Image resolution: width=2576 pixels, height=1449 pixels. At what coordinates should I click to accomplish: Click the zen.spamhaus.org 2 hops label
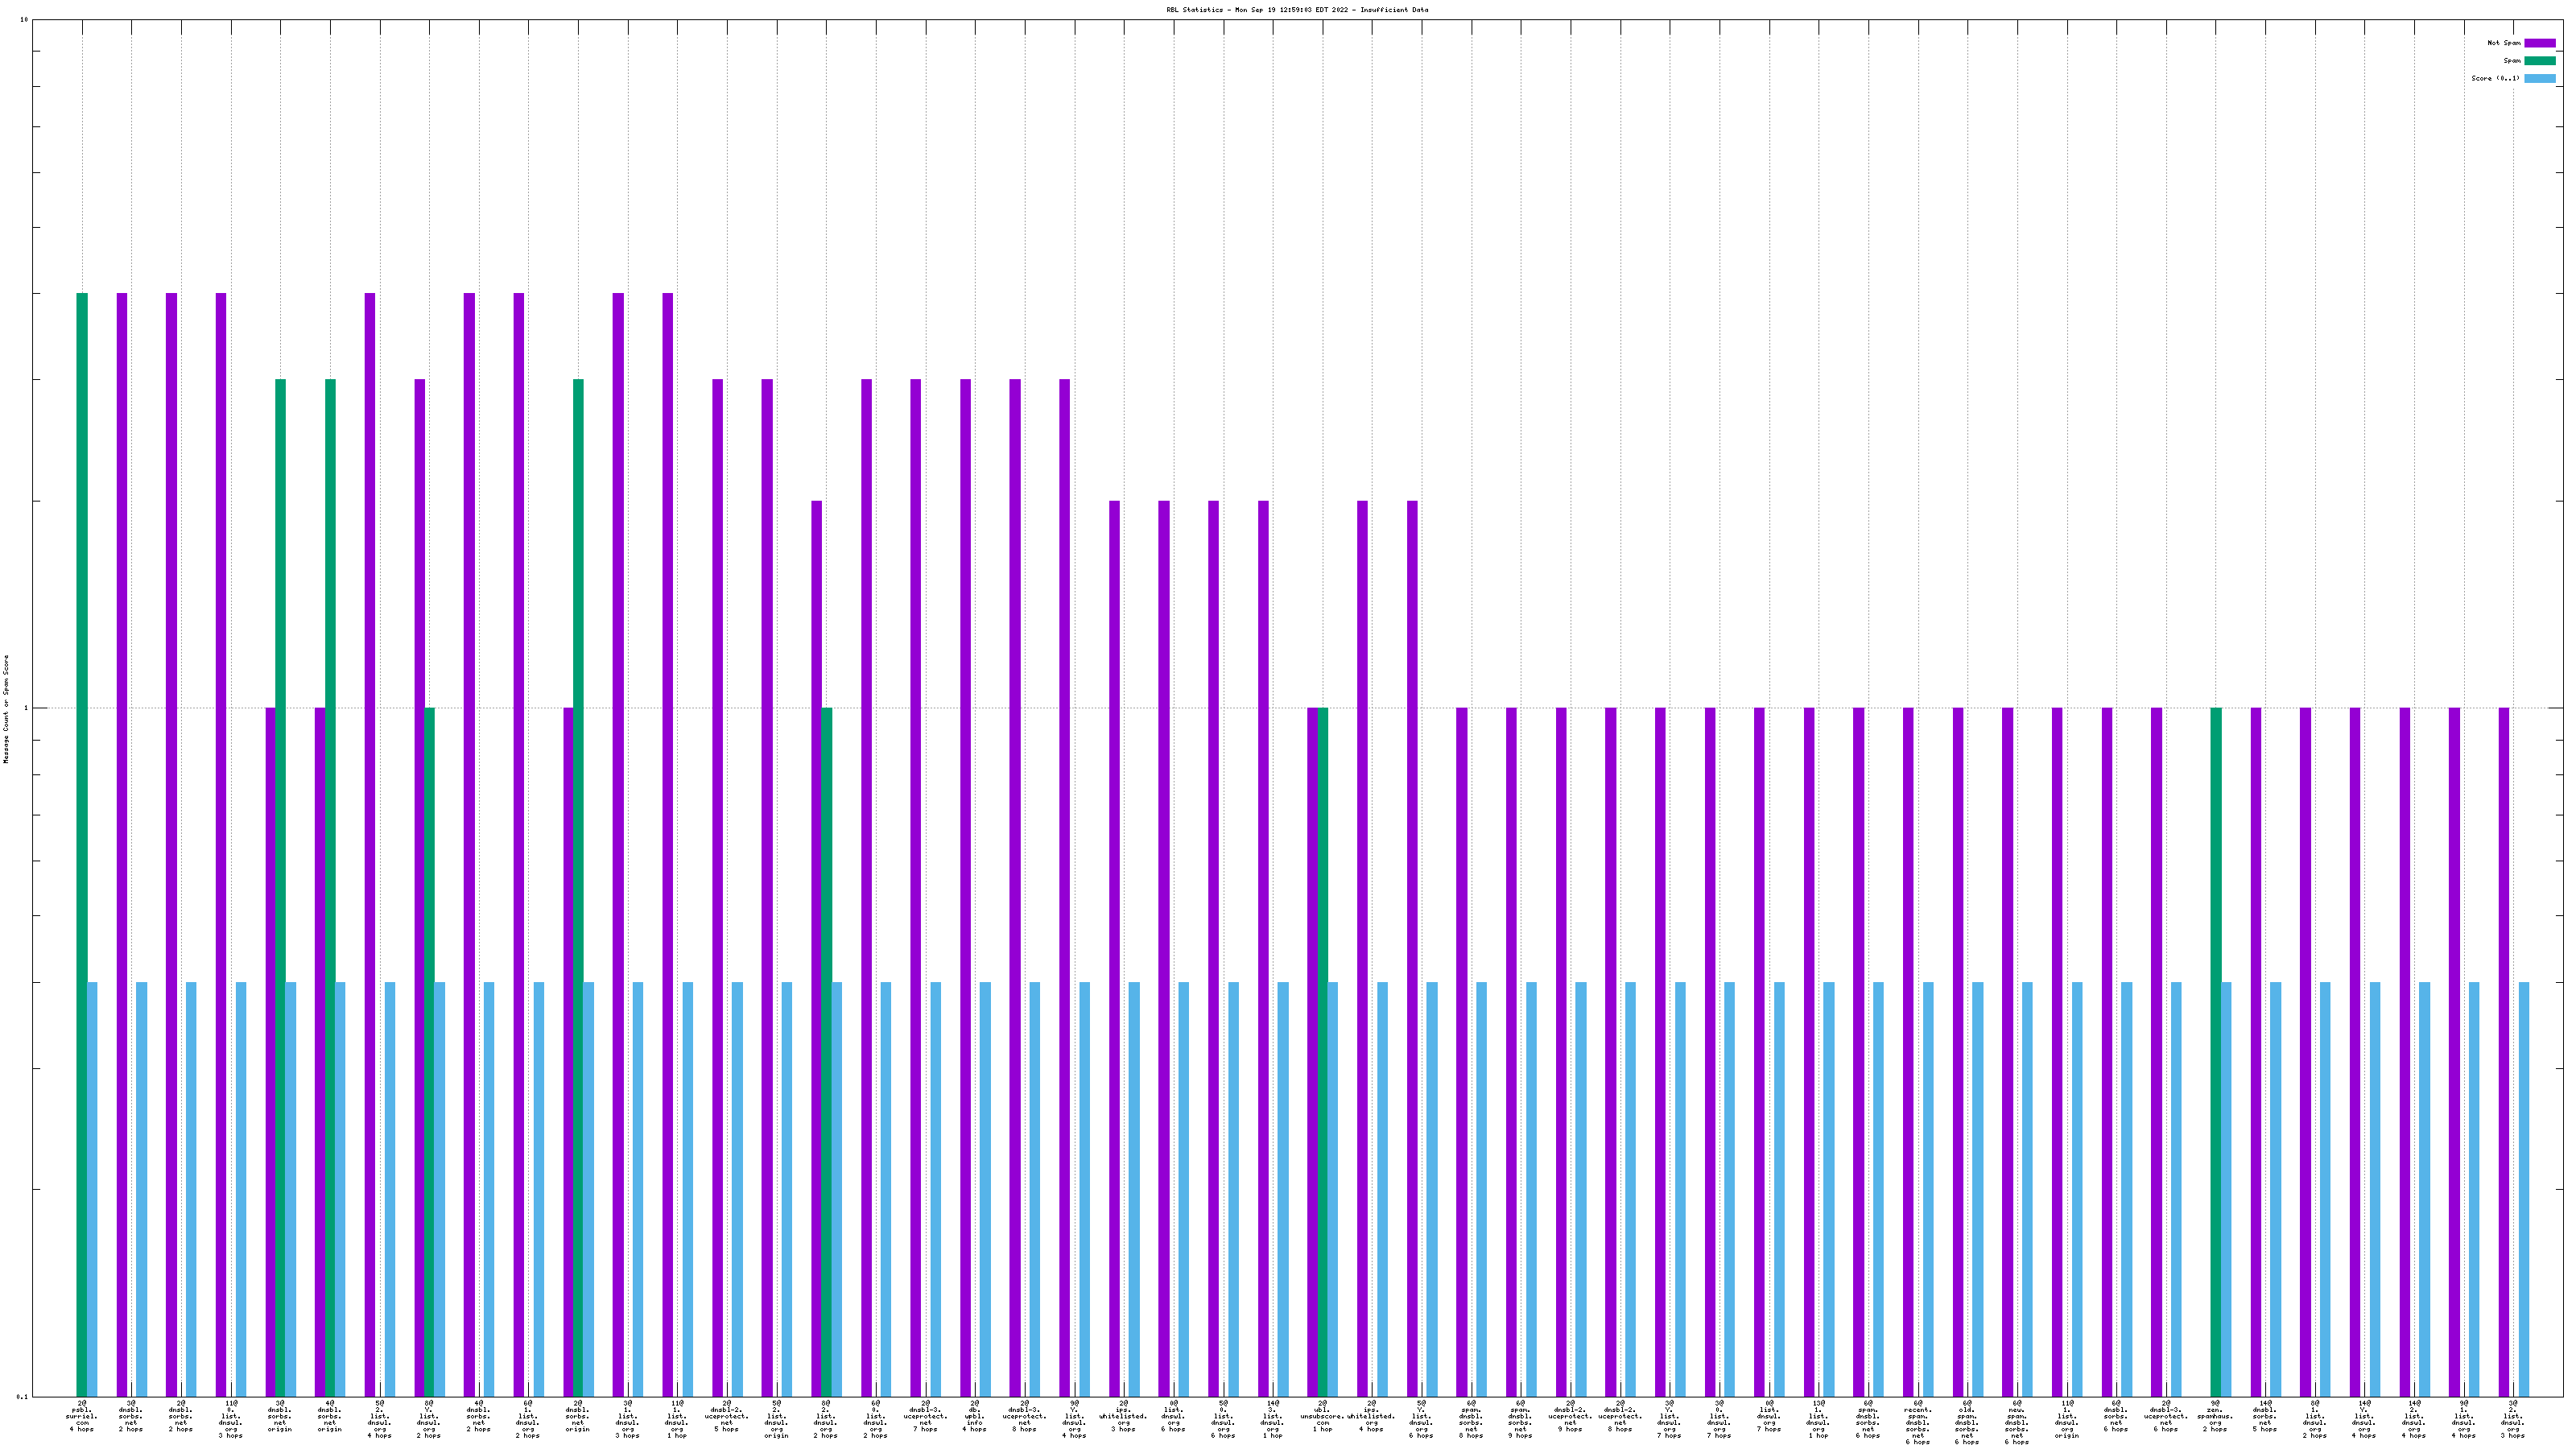[x=2215, y=1416]
